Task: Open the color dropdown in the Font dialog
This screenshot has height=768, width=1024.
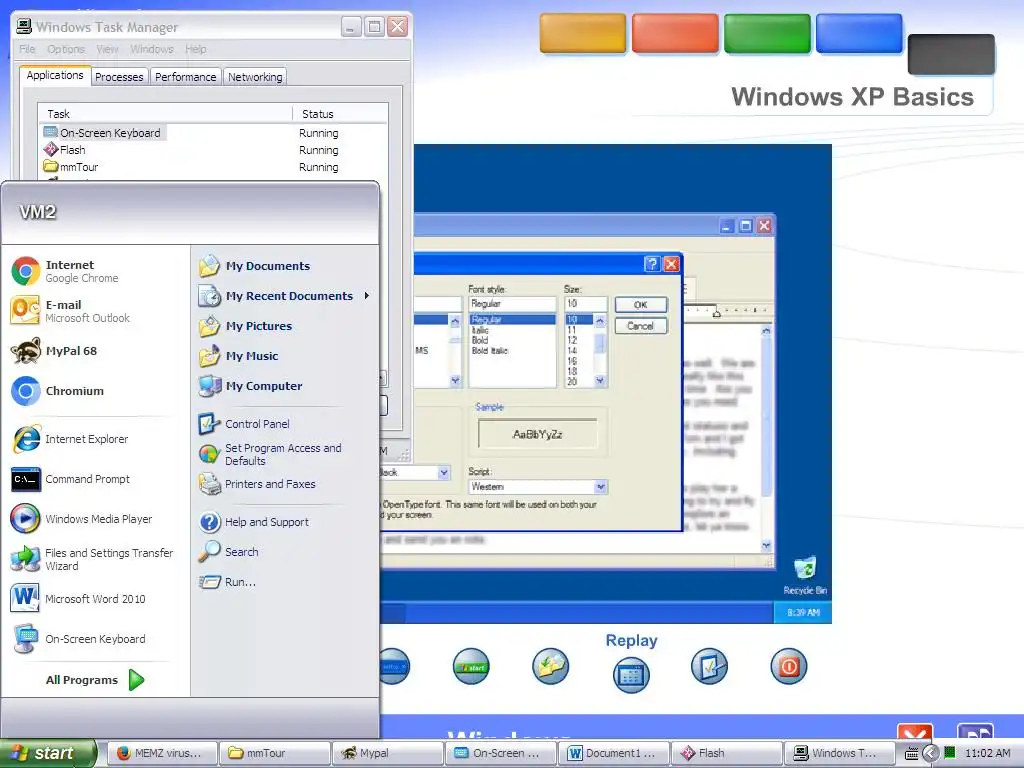Action: click(443, 472)
